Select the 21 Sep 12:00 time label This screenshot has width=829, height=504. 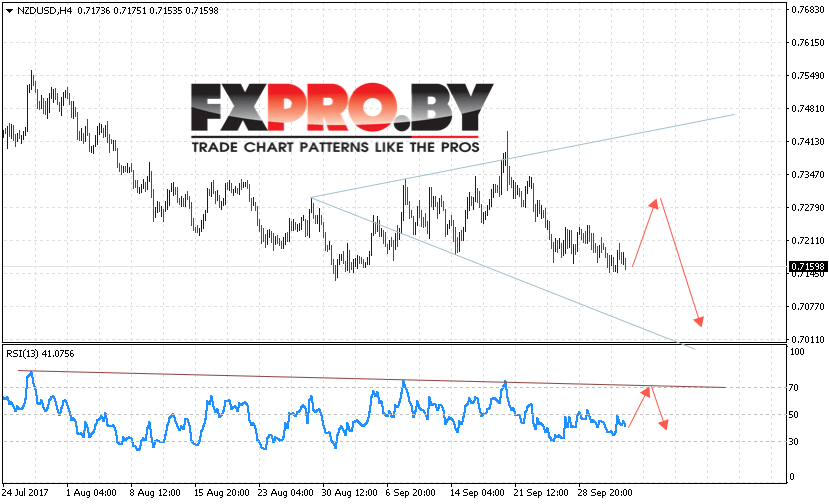pyautogui.click(x=541, y=492)
